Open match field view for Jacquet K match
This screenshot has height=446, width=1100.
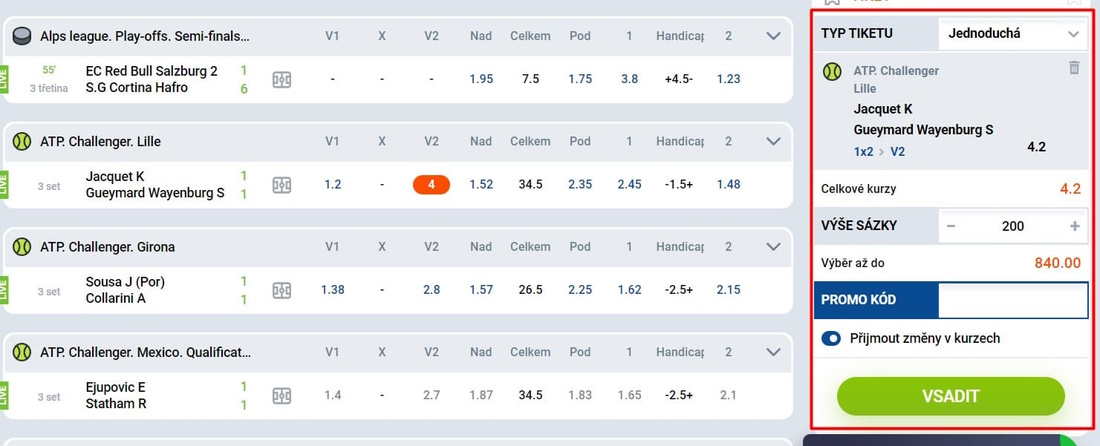pos(282,185)
